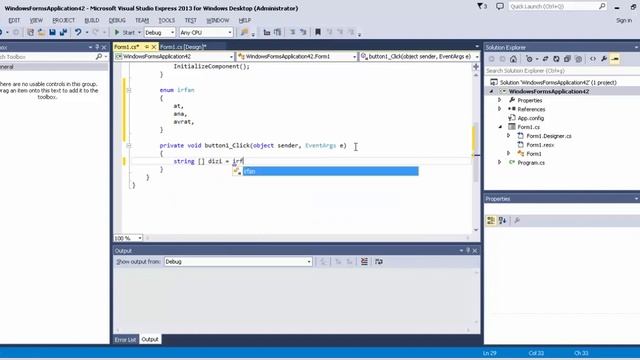Expand the References node in Solution Explorer

click(499, 109)
